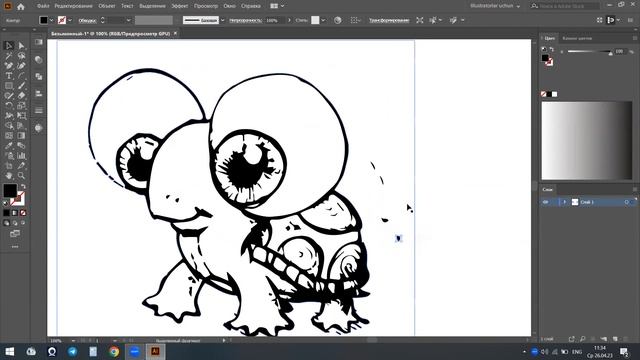Click the grayscale spectrum ramp in Color panel
The height and width of the screenshot is (360, 640).
tap(587, 140)
